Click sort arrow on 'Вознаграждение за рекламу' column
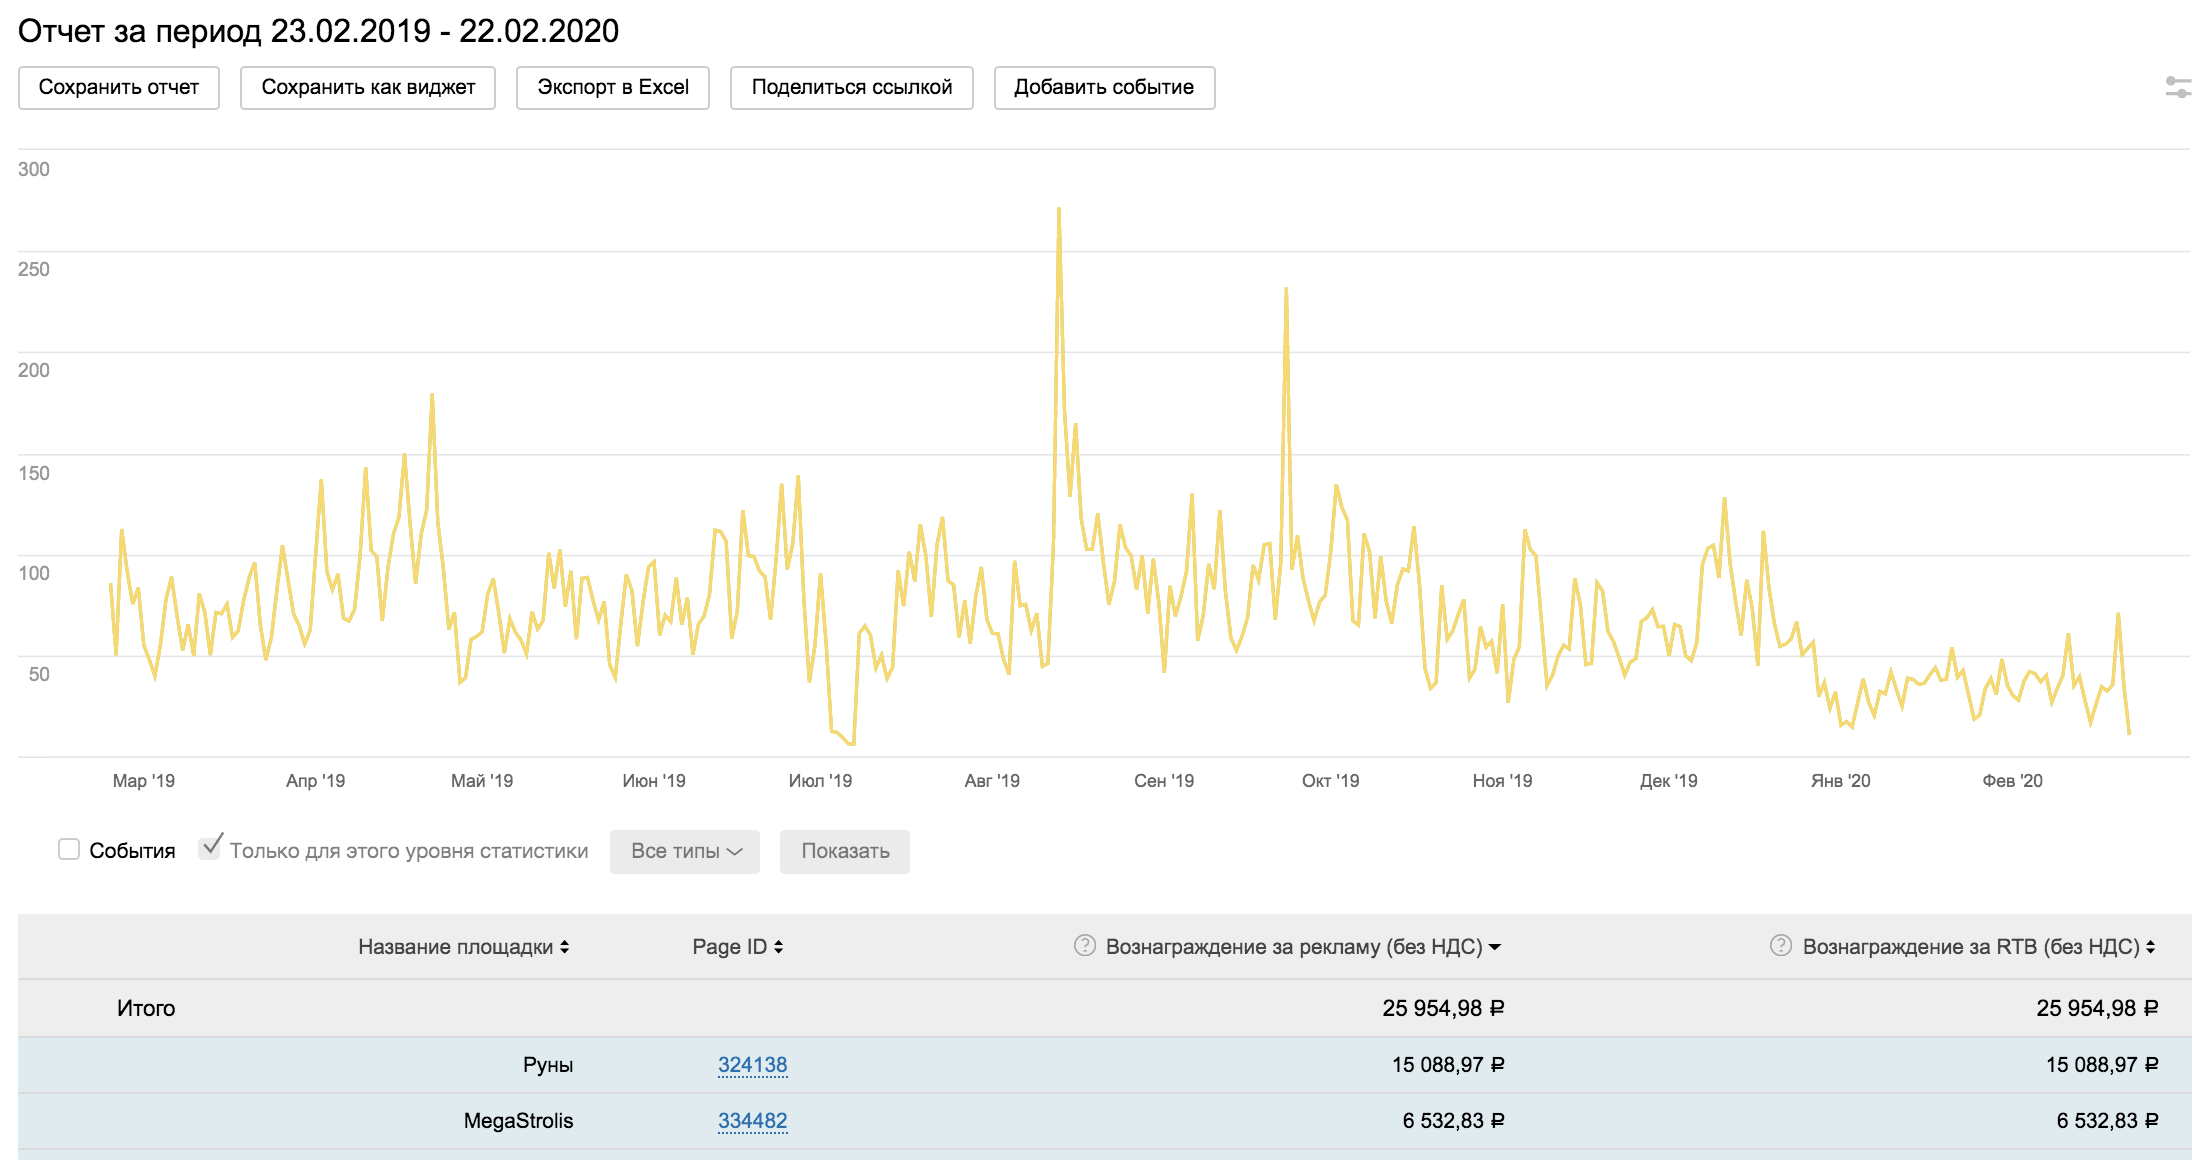The image size is (2210, 1160). tap(1495, 947)
